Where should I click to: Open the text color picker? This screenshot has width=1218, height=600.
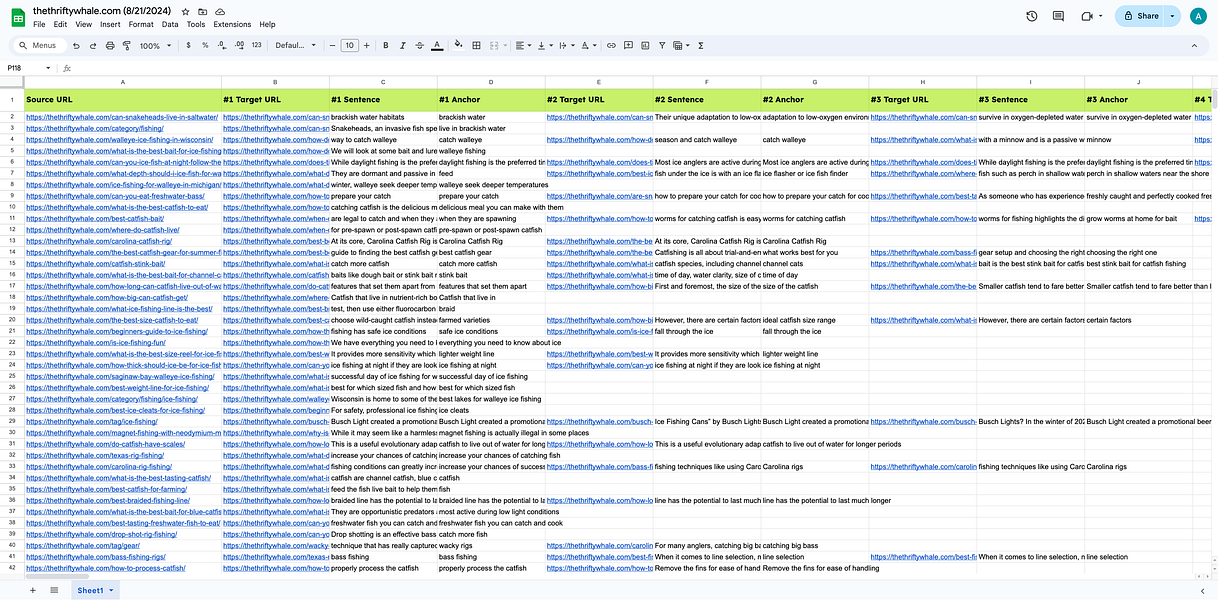436,45
